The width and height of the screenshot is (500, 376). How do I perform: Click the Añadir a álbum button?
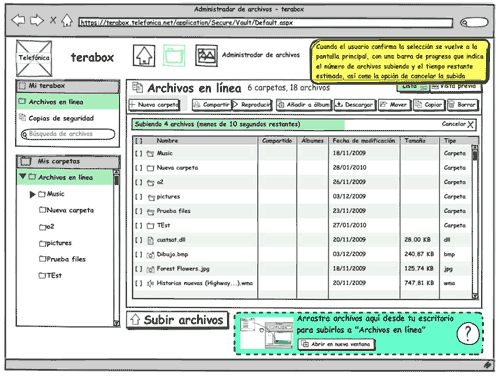pos(304,105)
